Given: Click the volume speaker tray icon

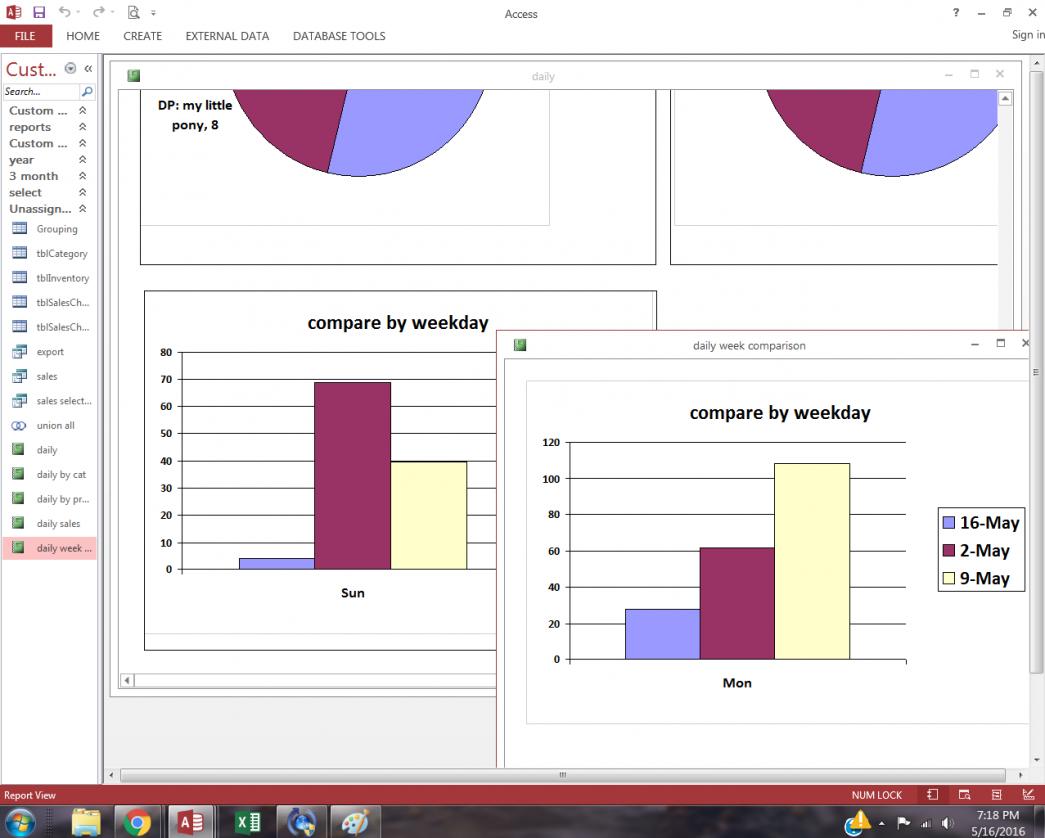Looking at the screenshot, I should (x=947, y=823).
